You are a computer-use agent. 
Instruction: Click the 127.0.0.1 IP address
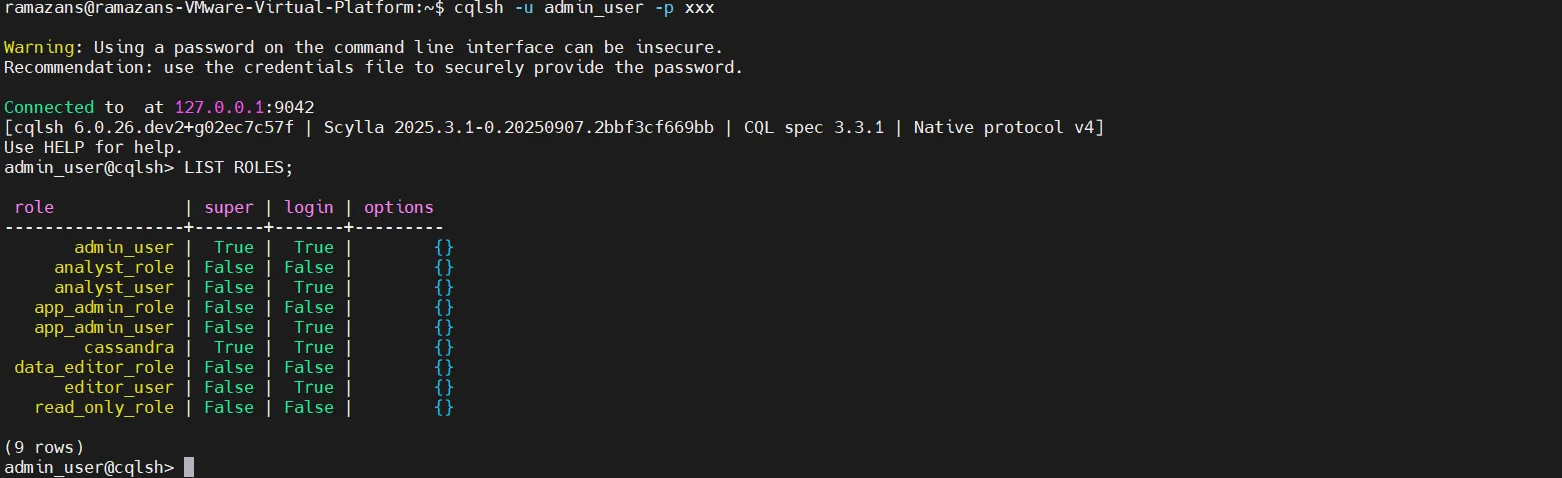218,107
